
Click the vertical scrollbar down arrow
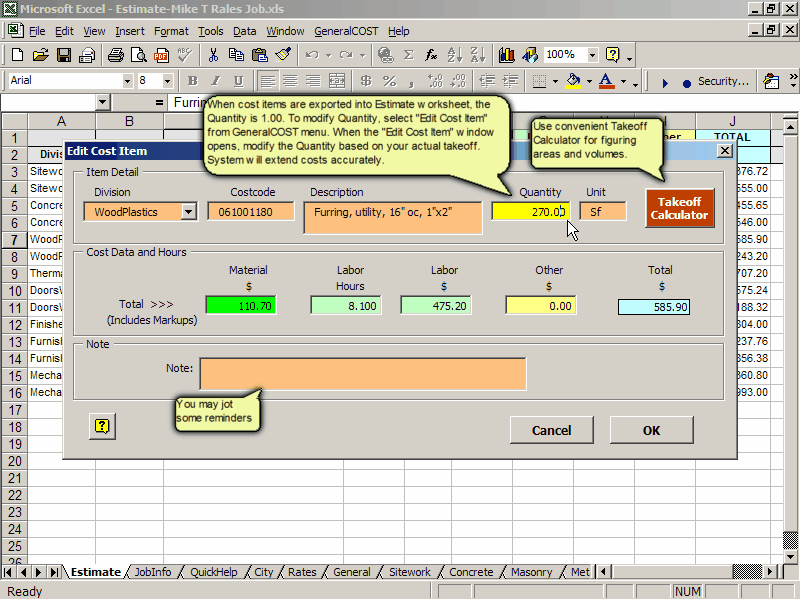tap(790, 556)
